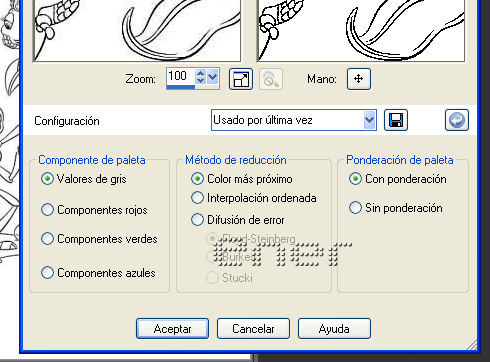Select Sin ponderación palette weighting
This screenshot has width=490, height=362.
pos(396,208)
